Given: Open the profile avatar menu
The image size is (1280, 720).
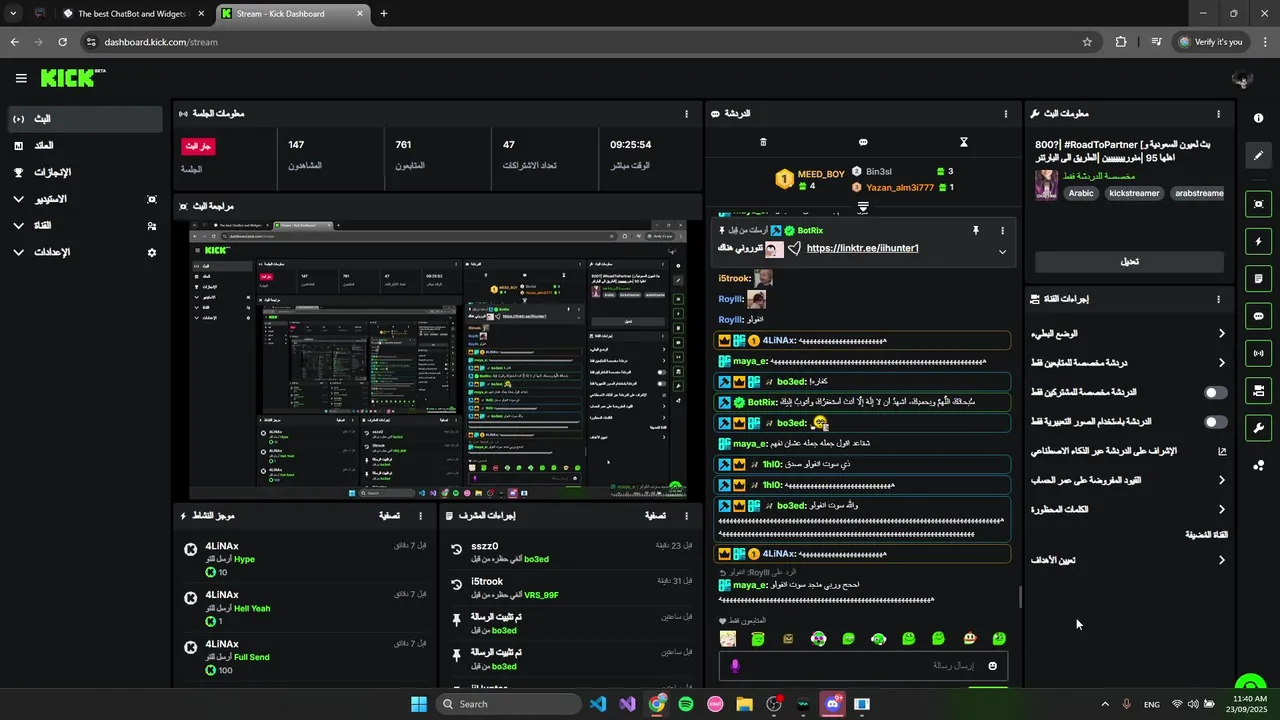Looking at the screenshot, I should tap(1242, 79).
